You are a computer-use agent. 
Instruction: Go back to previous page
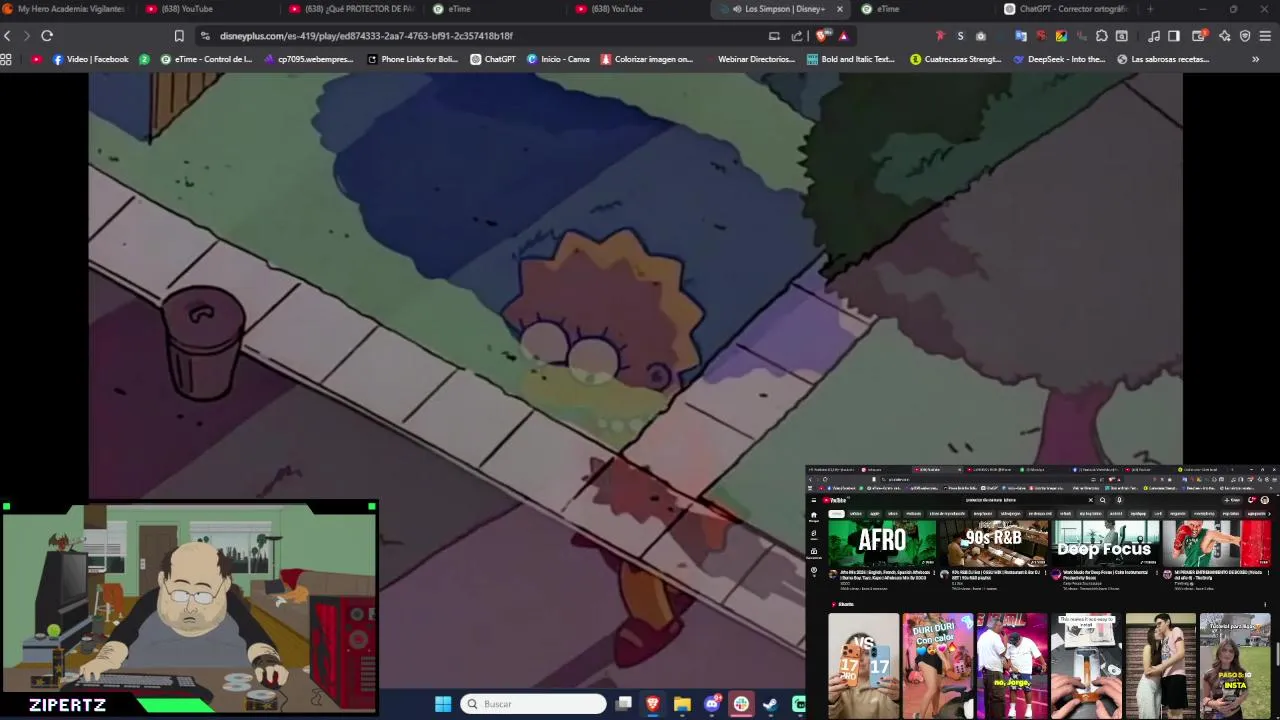7,36
